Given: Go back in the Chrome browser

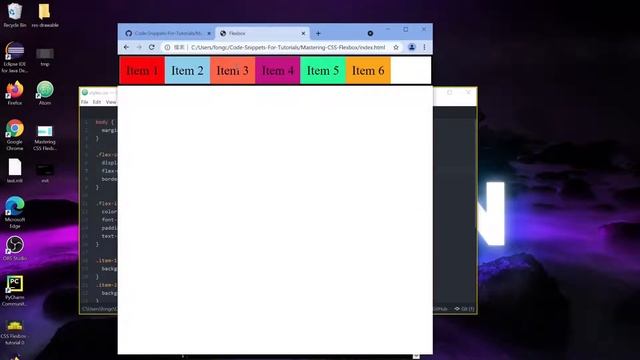Looking at the screenshot, I should (x=126, y=47).
